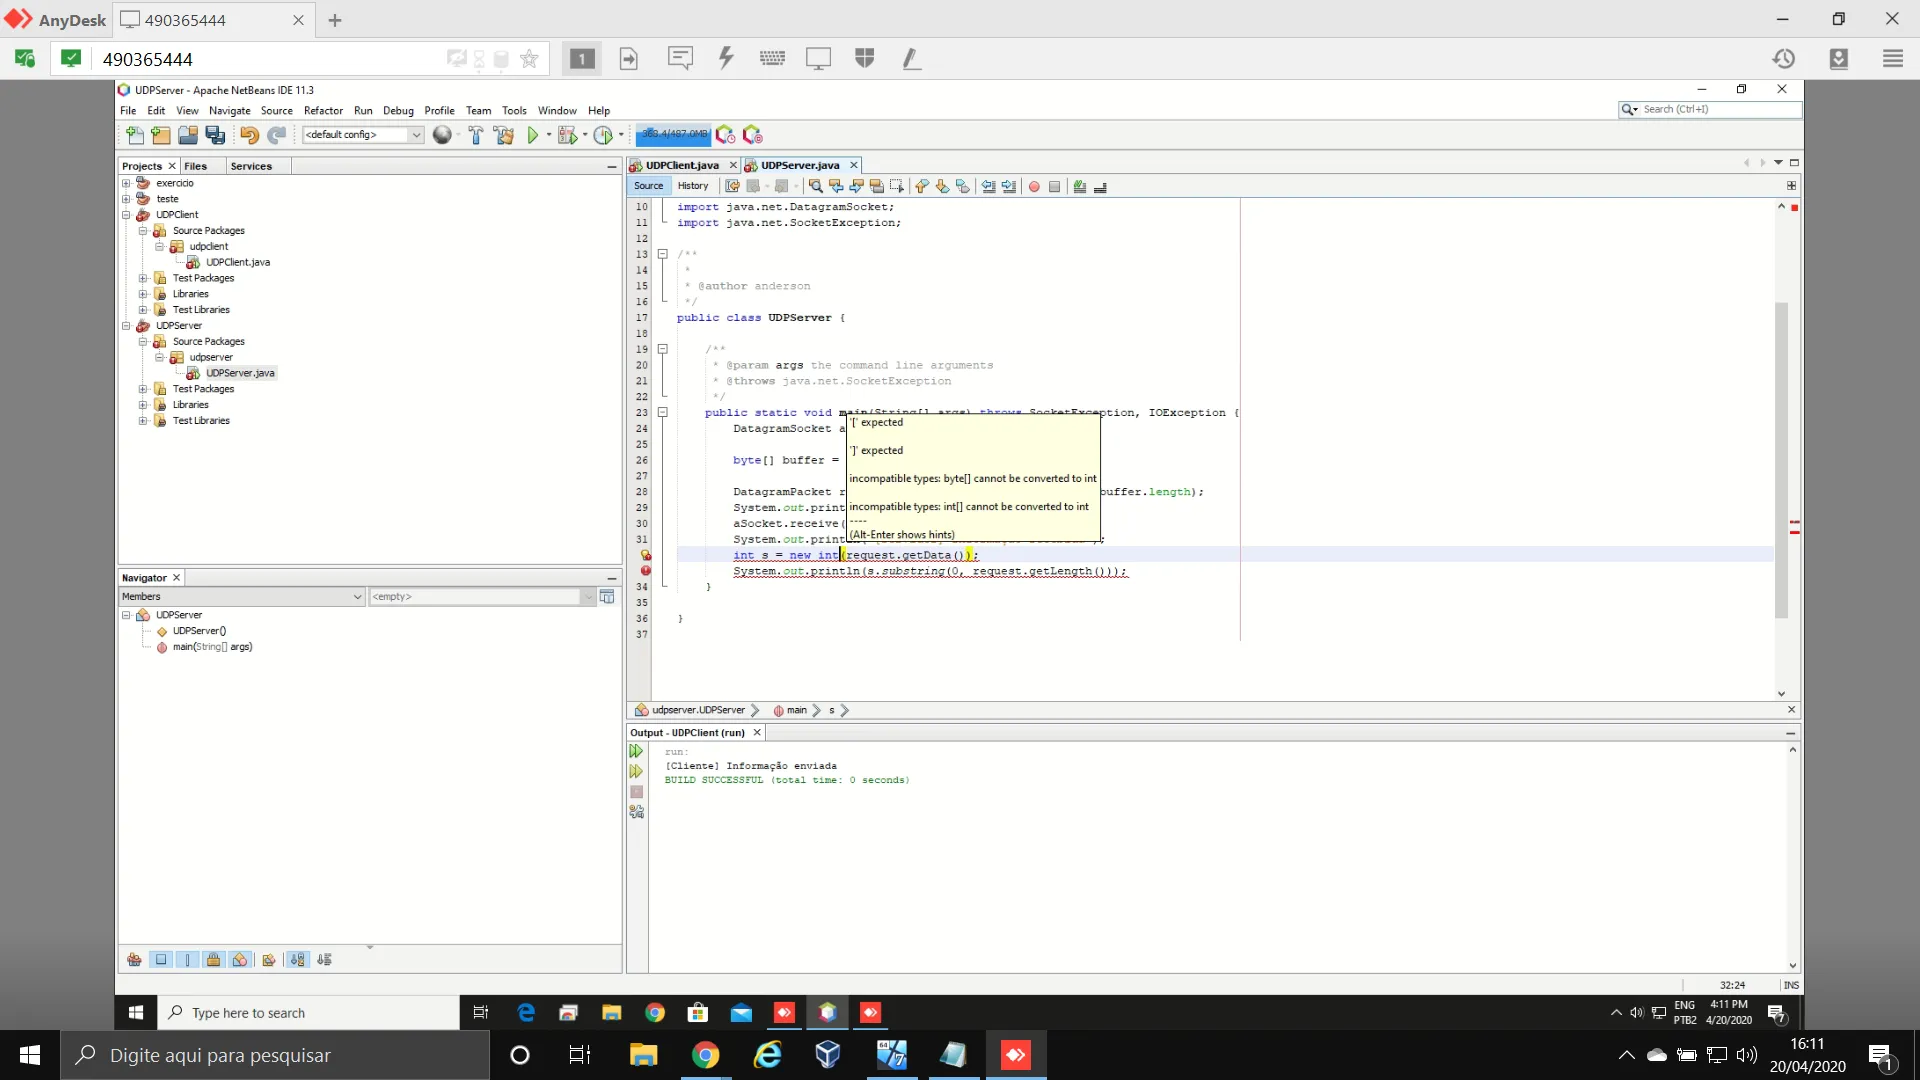Click the History view button

pos(692,186)
